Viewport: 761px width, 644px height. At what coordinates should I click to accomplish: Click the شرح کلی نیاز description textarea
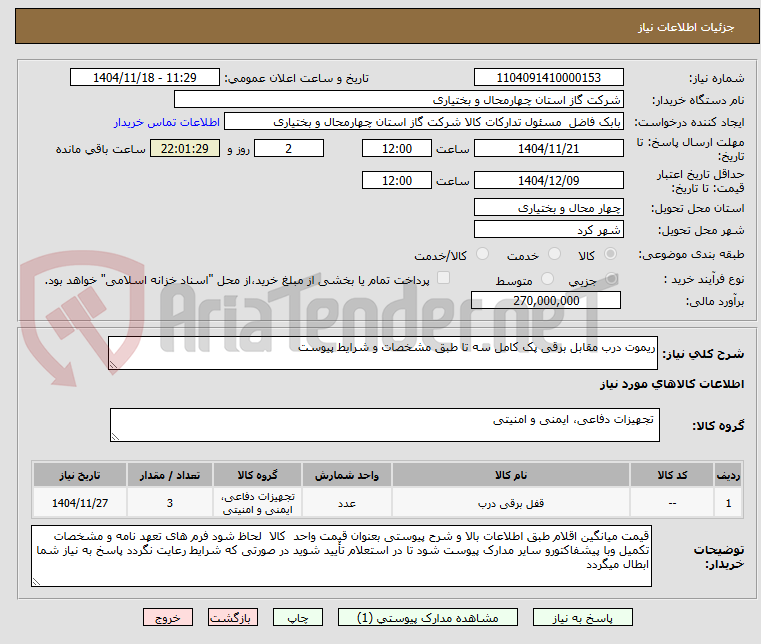point(383,353)
